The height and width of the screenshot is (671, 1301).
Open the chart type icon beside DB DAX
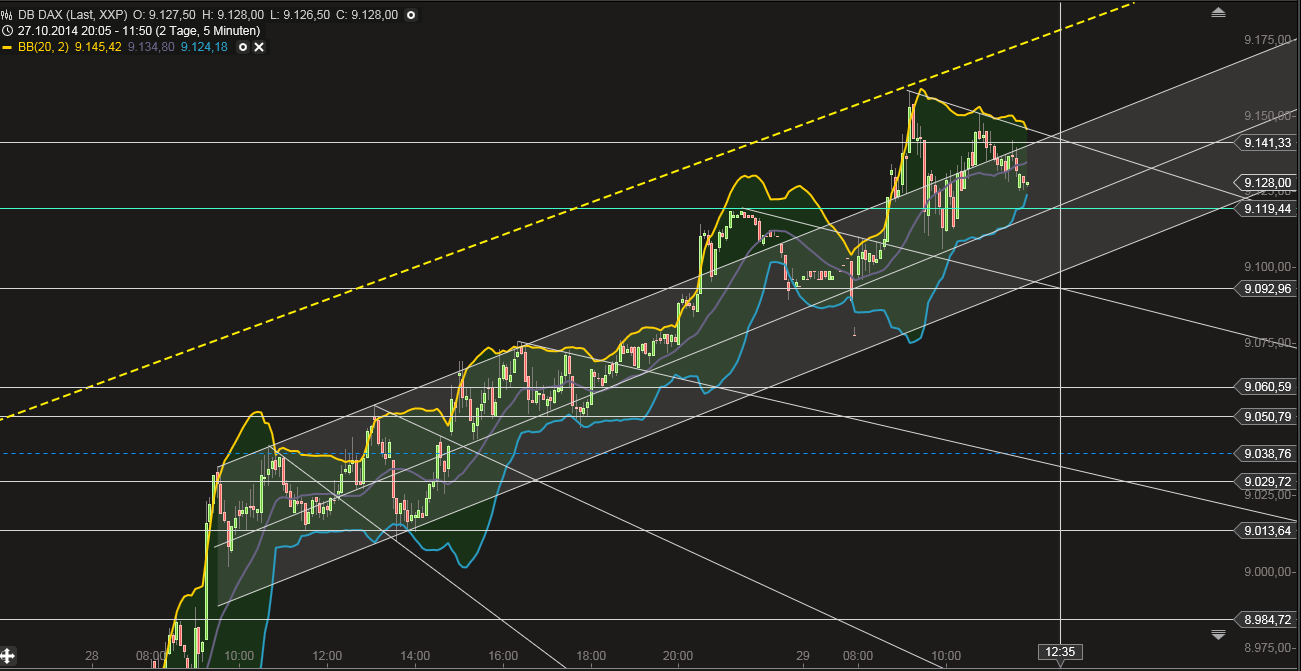pyautogui.click(x=8, y=15)
